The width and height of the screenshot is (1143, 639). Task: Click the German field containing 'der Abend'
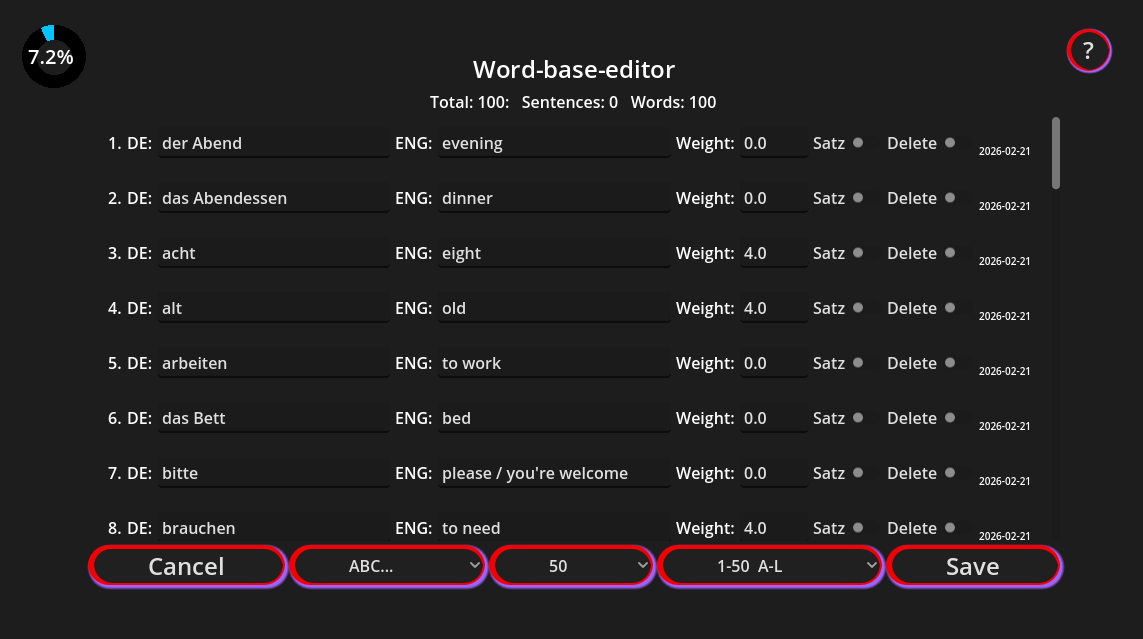click(x=273, y=143)
